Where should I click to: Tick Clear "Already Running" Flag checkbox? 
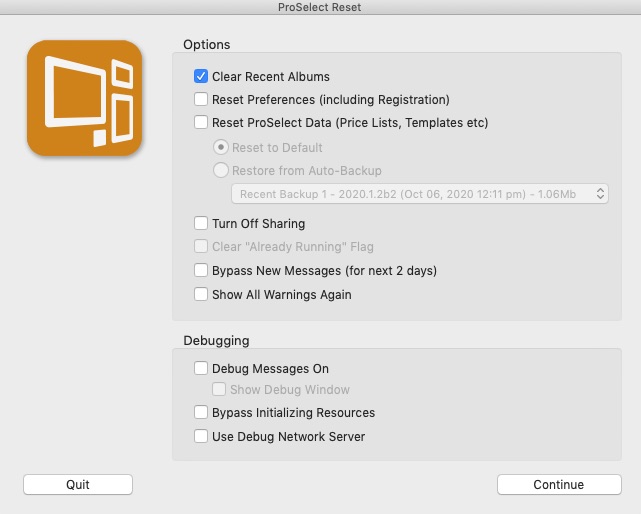point(201,247)
